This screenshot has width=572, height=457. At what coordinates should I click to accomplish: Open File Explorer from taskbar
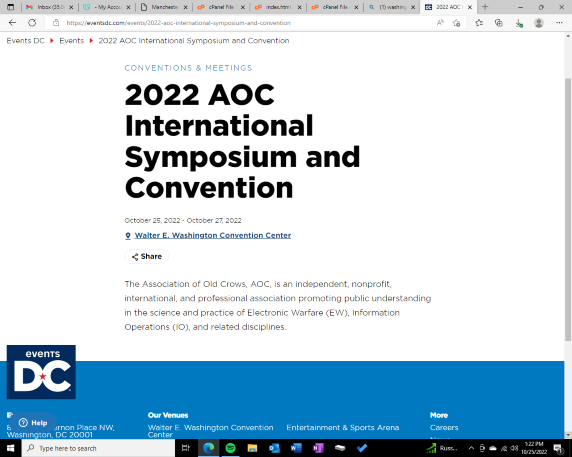pyautogui.click(x=252, y=448)
